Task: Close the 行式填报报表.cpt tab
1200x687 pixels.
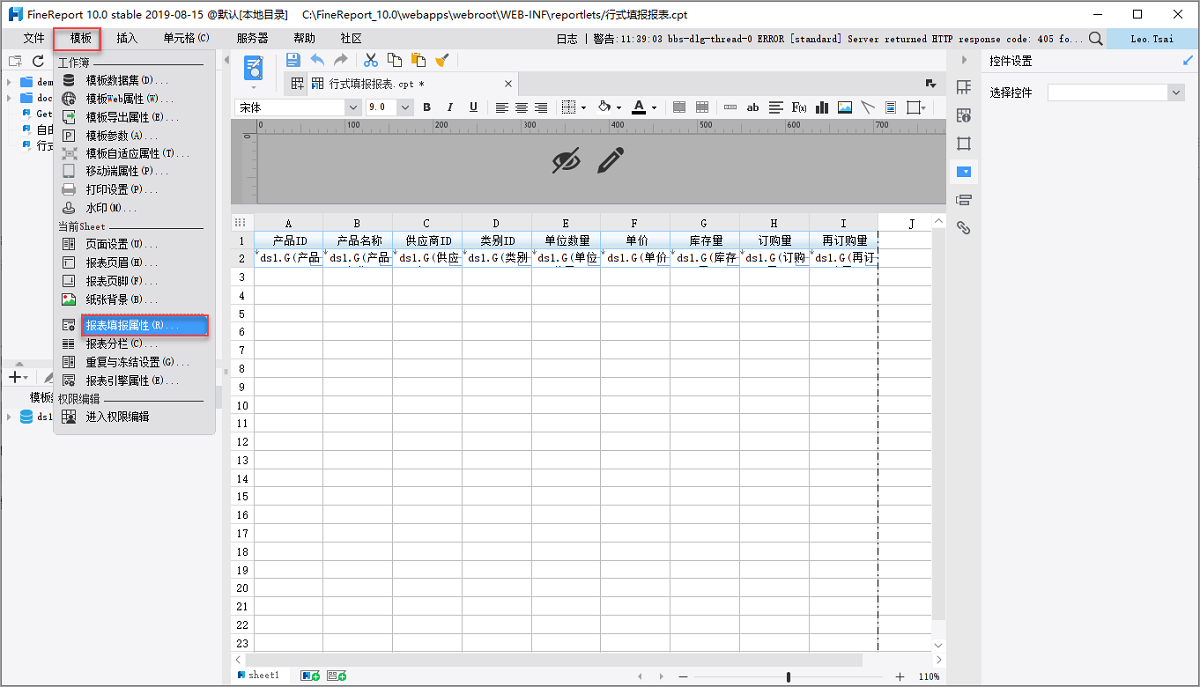Action: pyautogui.click(x=508, y=84)
